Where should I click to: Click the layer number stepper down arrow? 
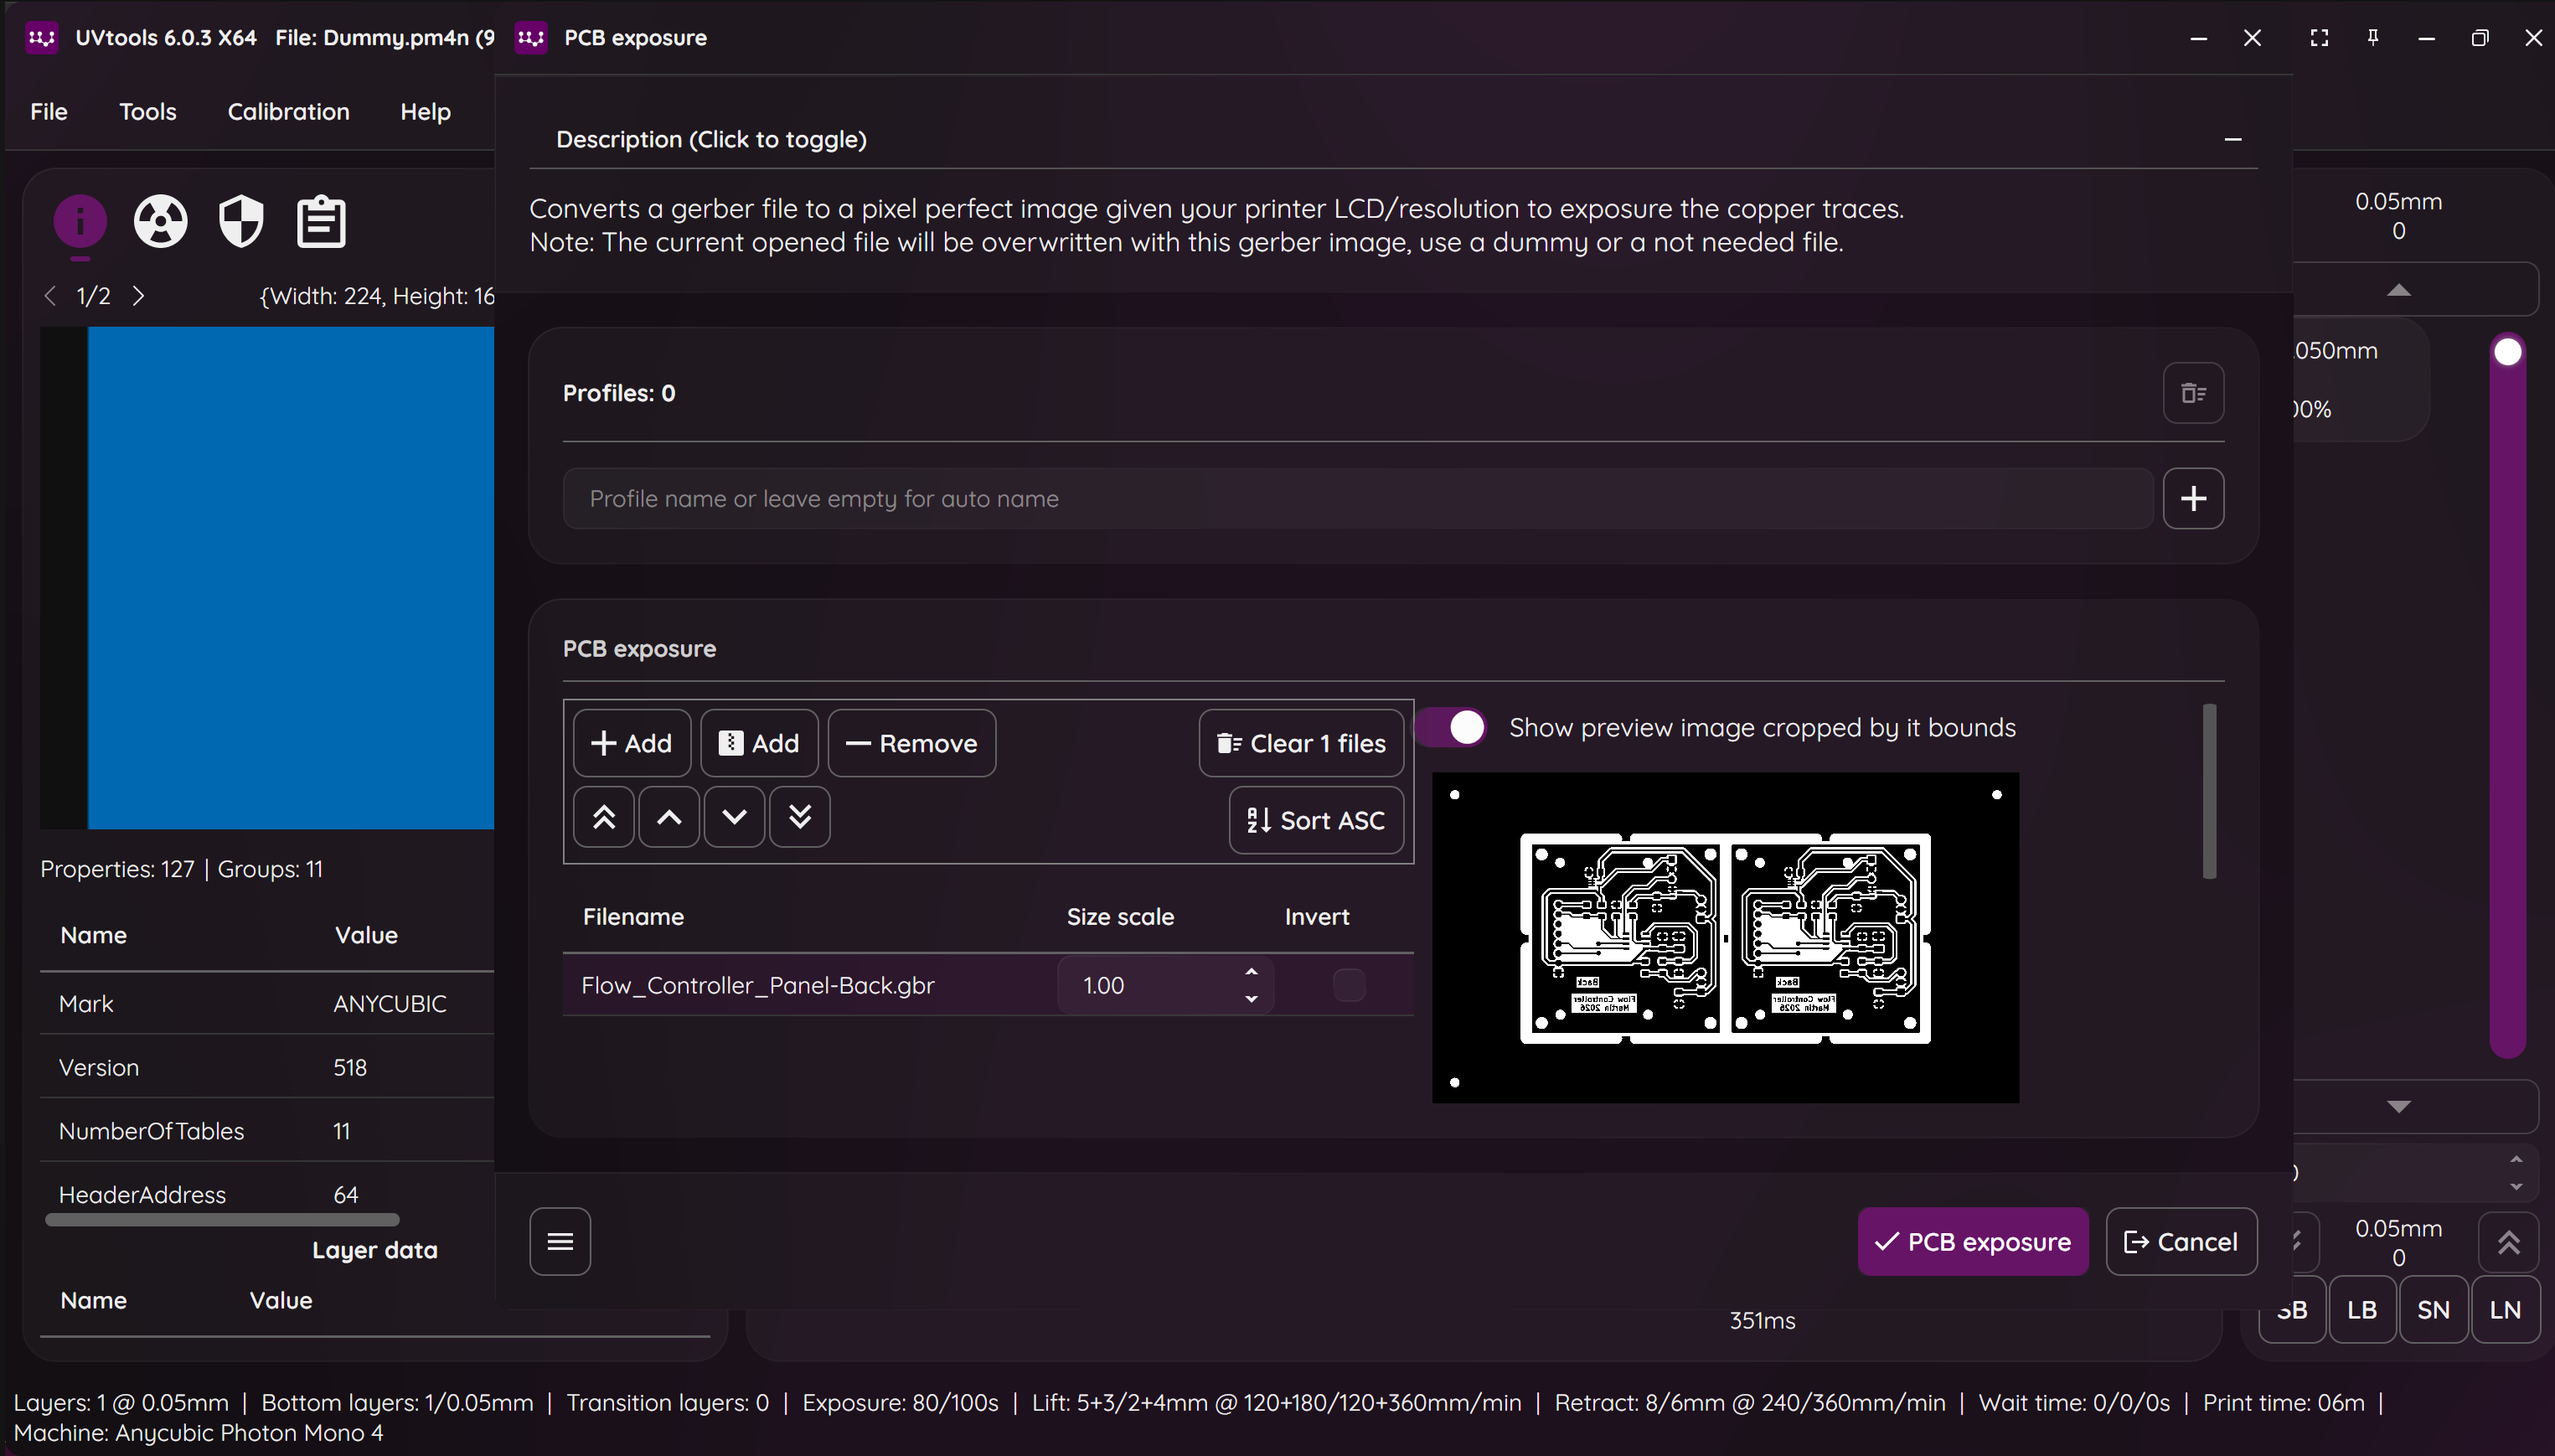[2516, 1187]
